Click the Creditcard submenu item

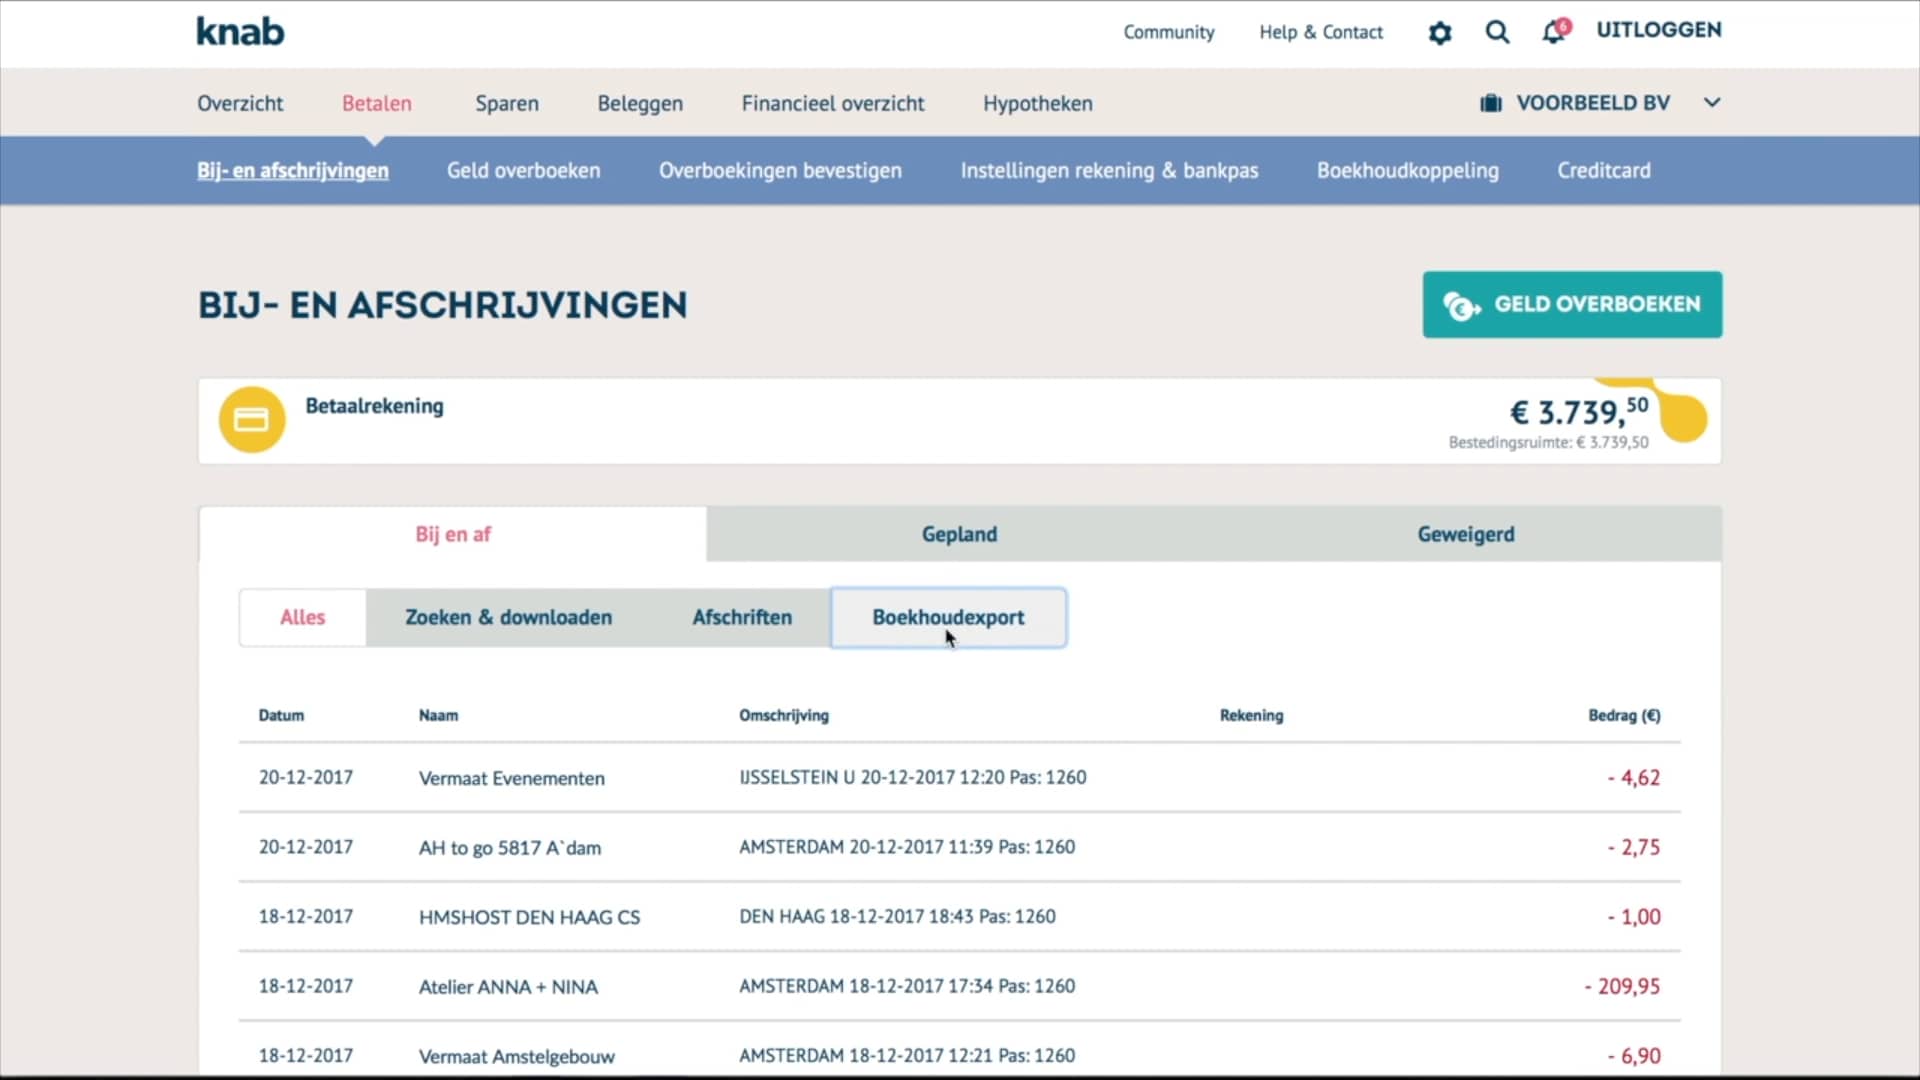(x=1603, y=170)
